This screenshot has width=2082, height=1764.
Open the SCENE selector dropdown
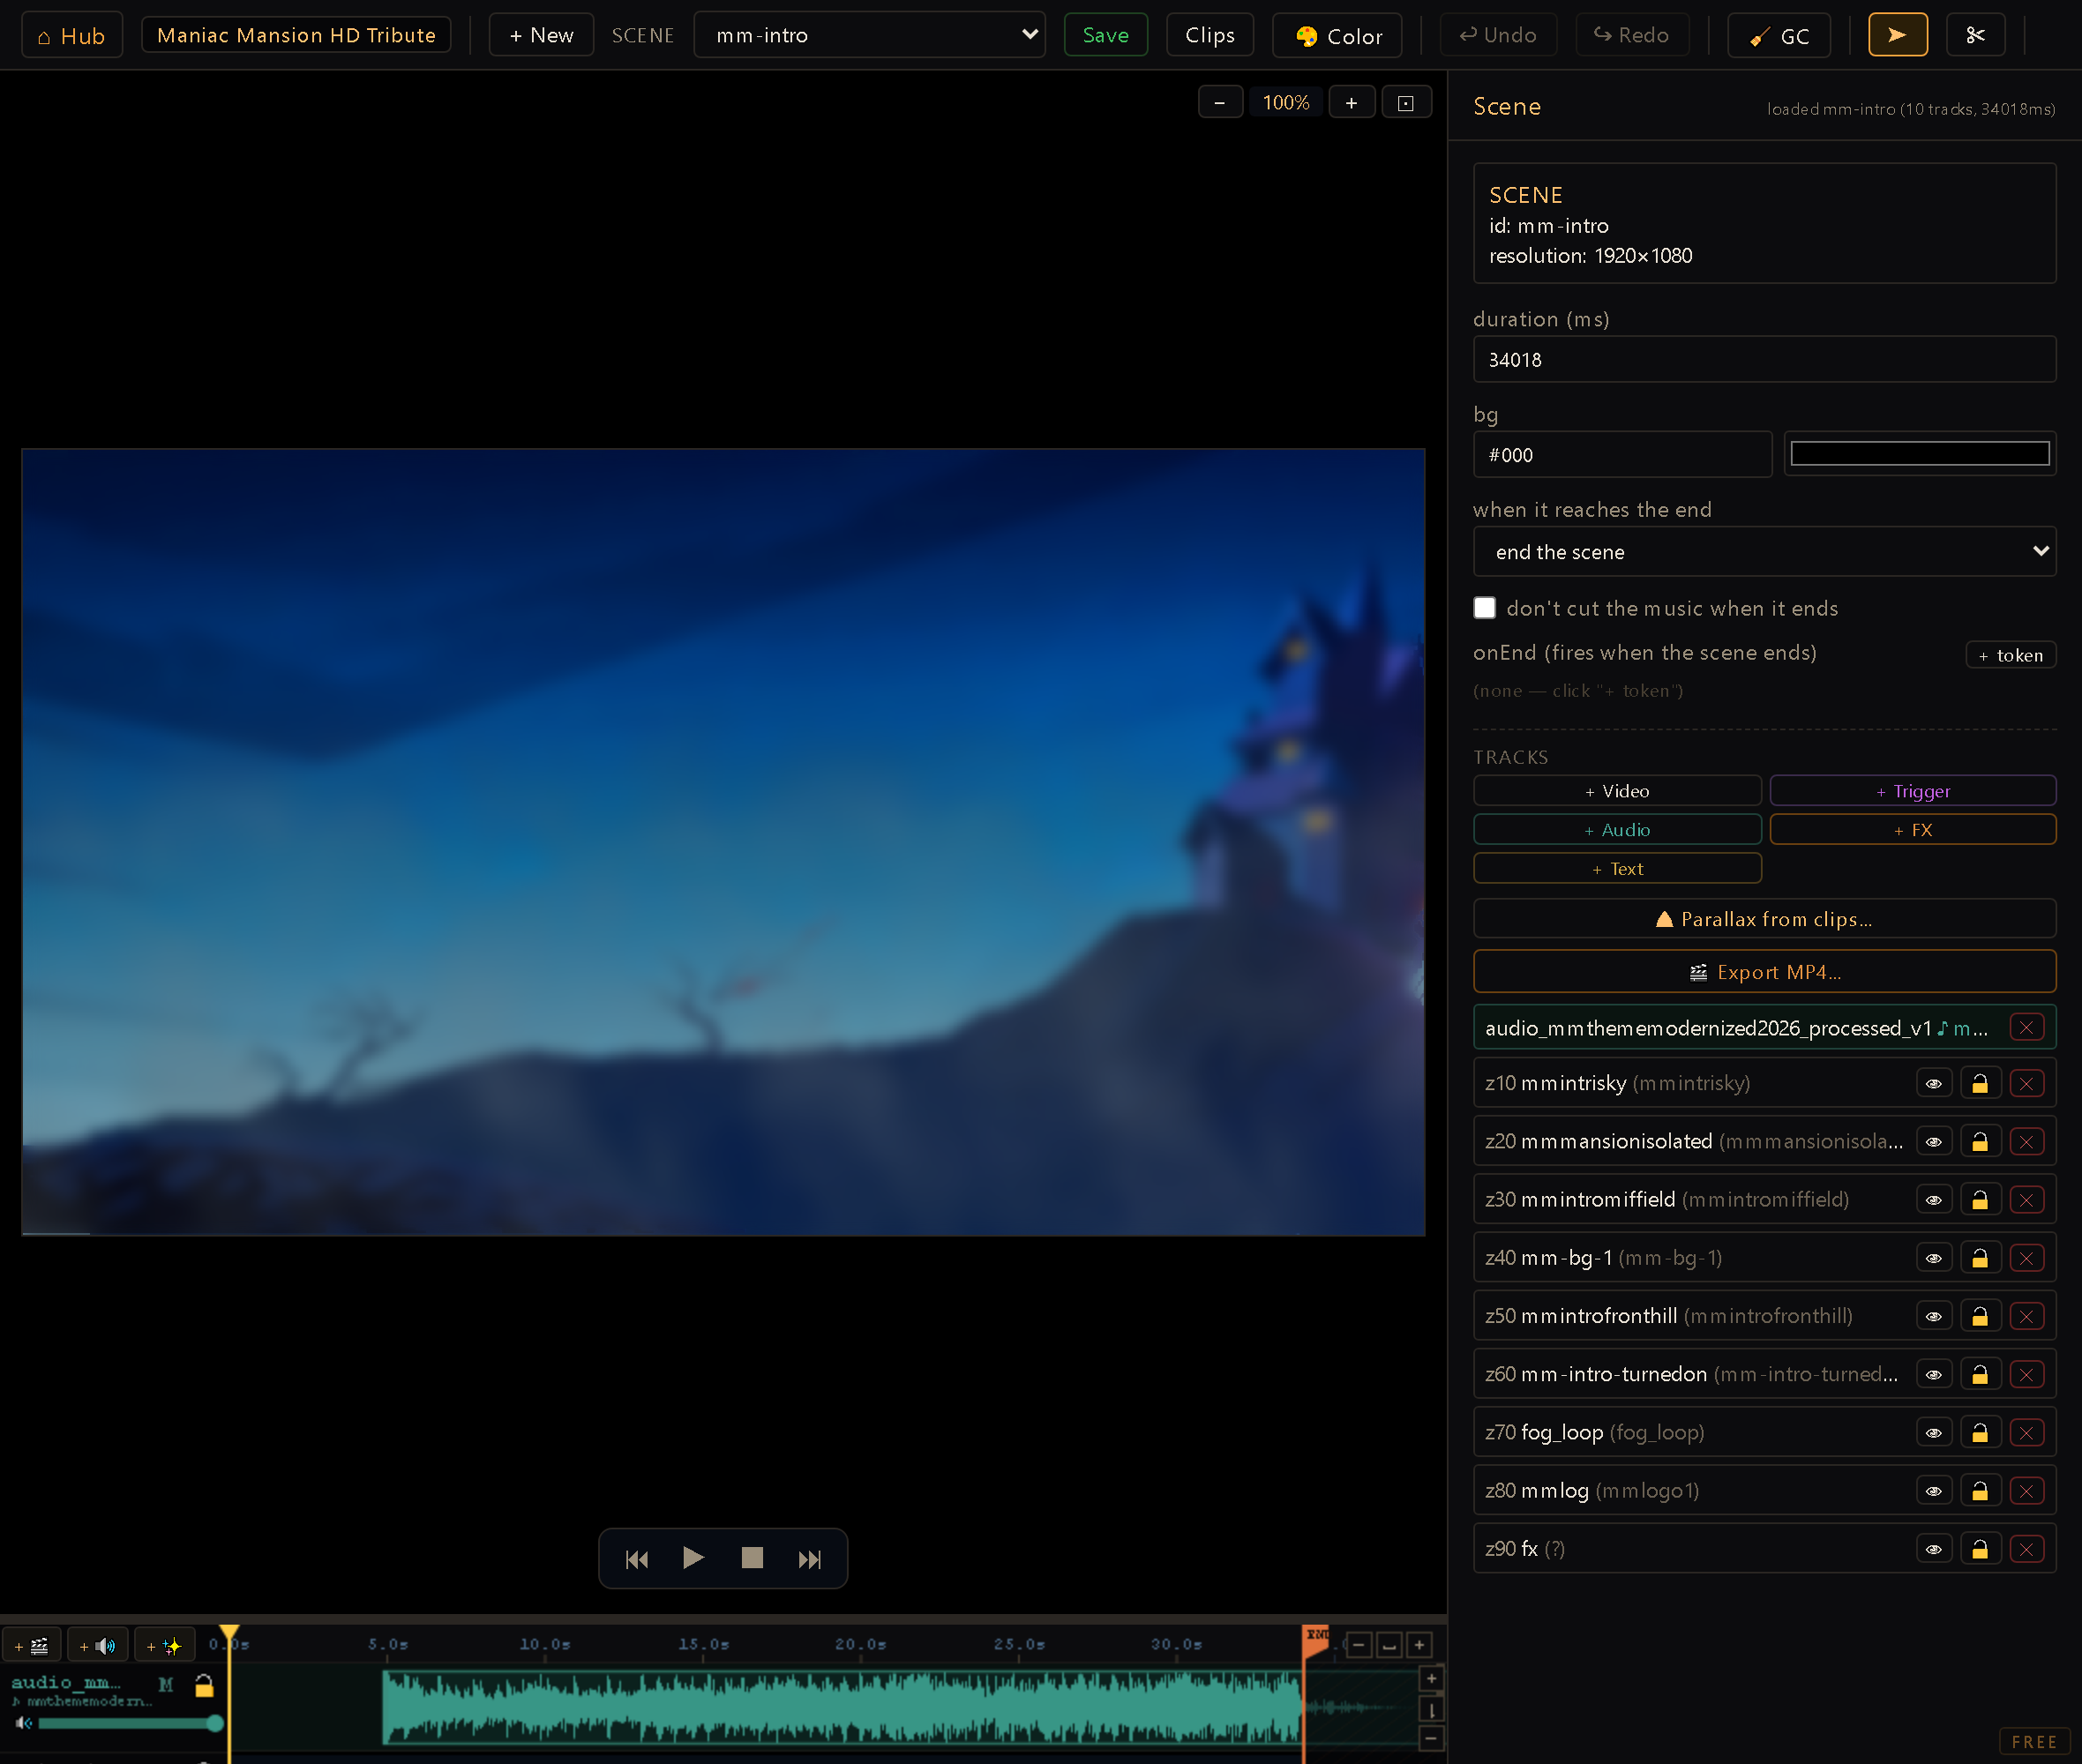click(x=869, y=35)
